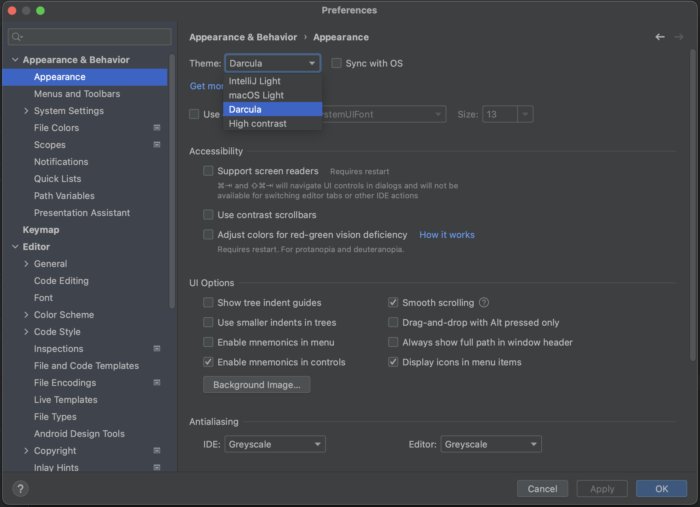Choose Darcula in the theme list
Image resolution: width=700 pixels, height=507 pixels.
point(272,109)
